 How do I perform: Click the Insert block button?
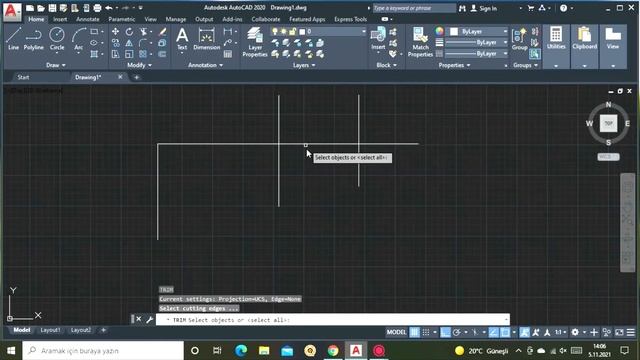(x=378, y=39)
